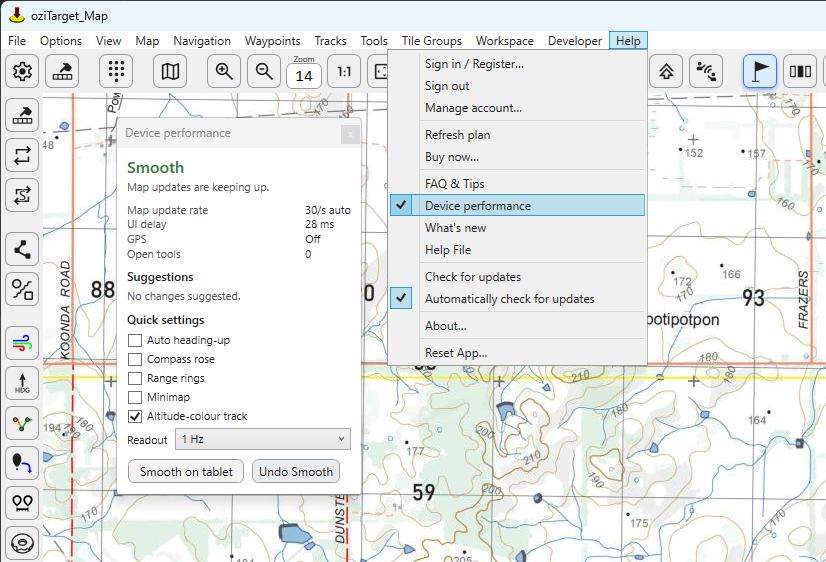Select Sign out from Help menu
This screenshot has height=562, width=826.
coord(517,86)
